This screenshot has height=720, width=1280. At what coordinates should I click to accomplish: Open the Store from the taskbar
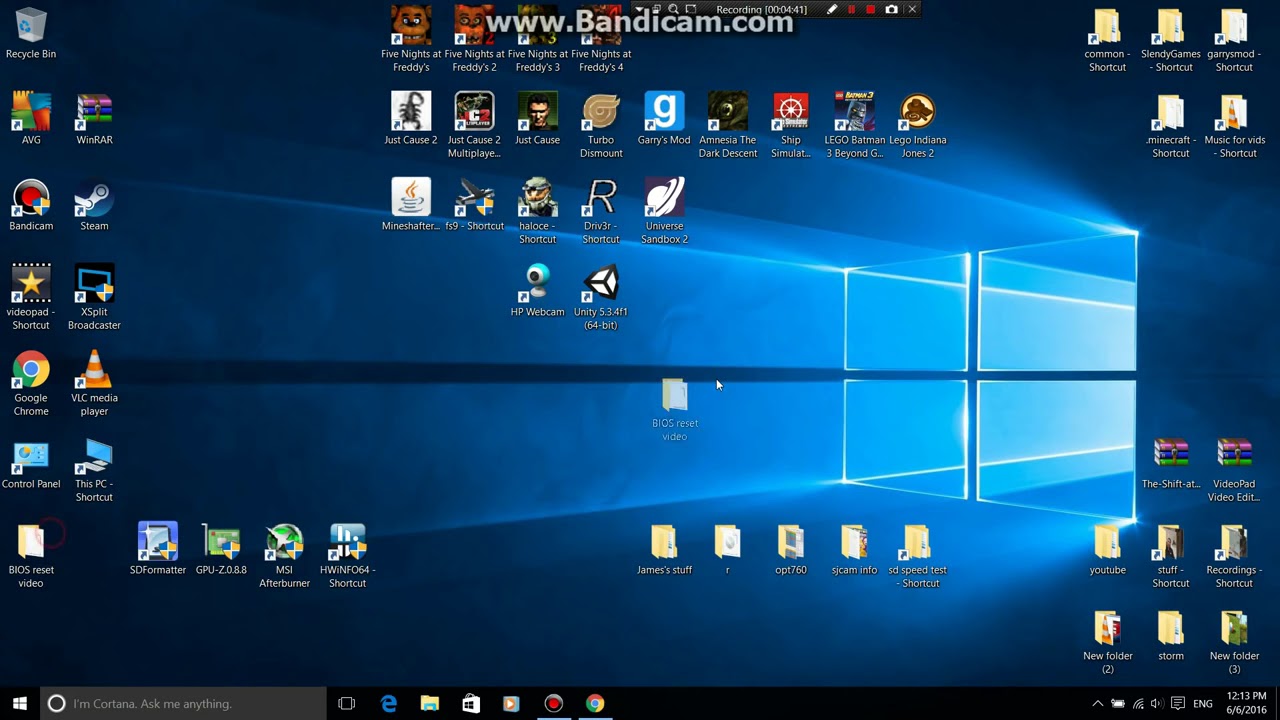click(471, 704)
